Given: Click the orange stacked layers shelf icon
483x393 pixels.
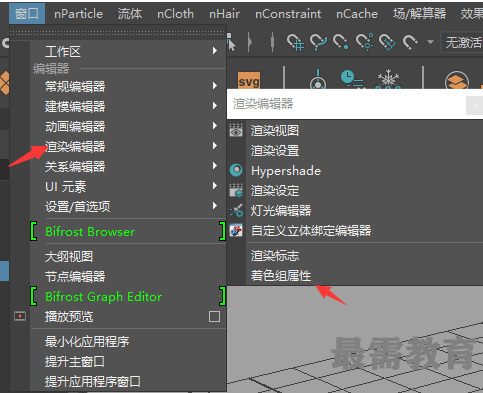Looking at the screenshot, I should pos(457,80).
